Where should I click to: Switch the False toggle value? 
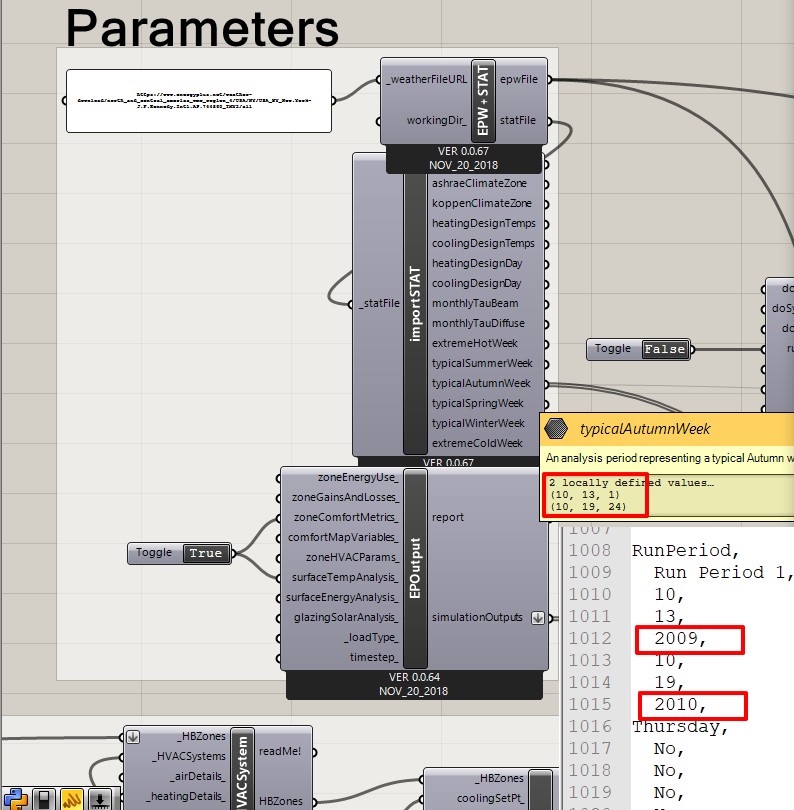click(665, 349)
